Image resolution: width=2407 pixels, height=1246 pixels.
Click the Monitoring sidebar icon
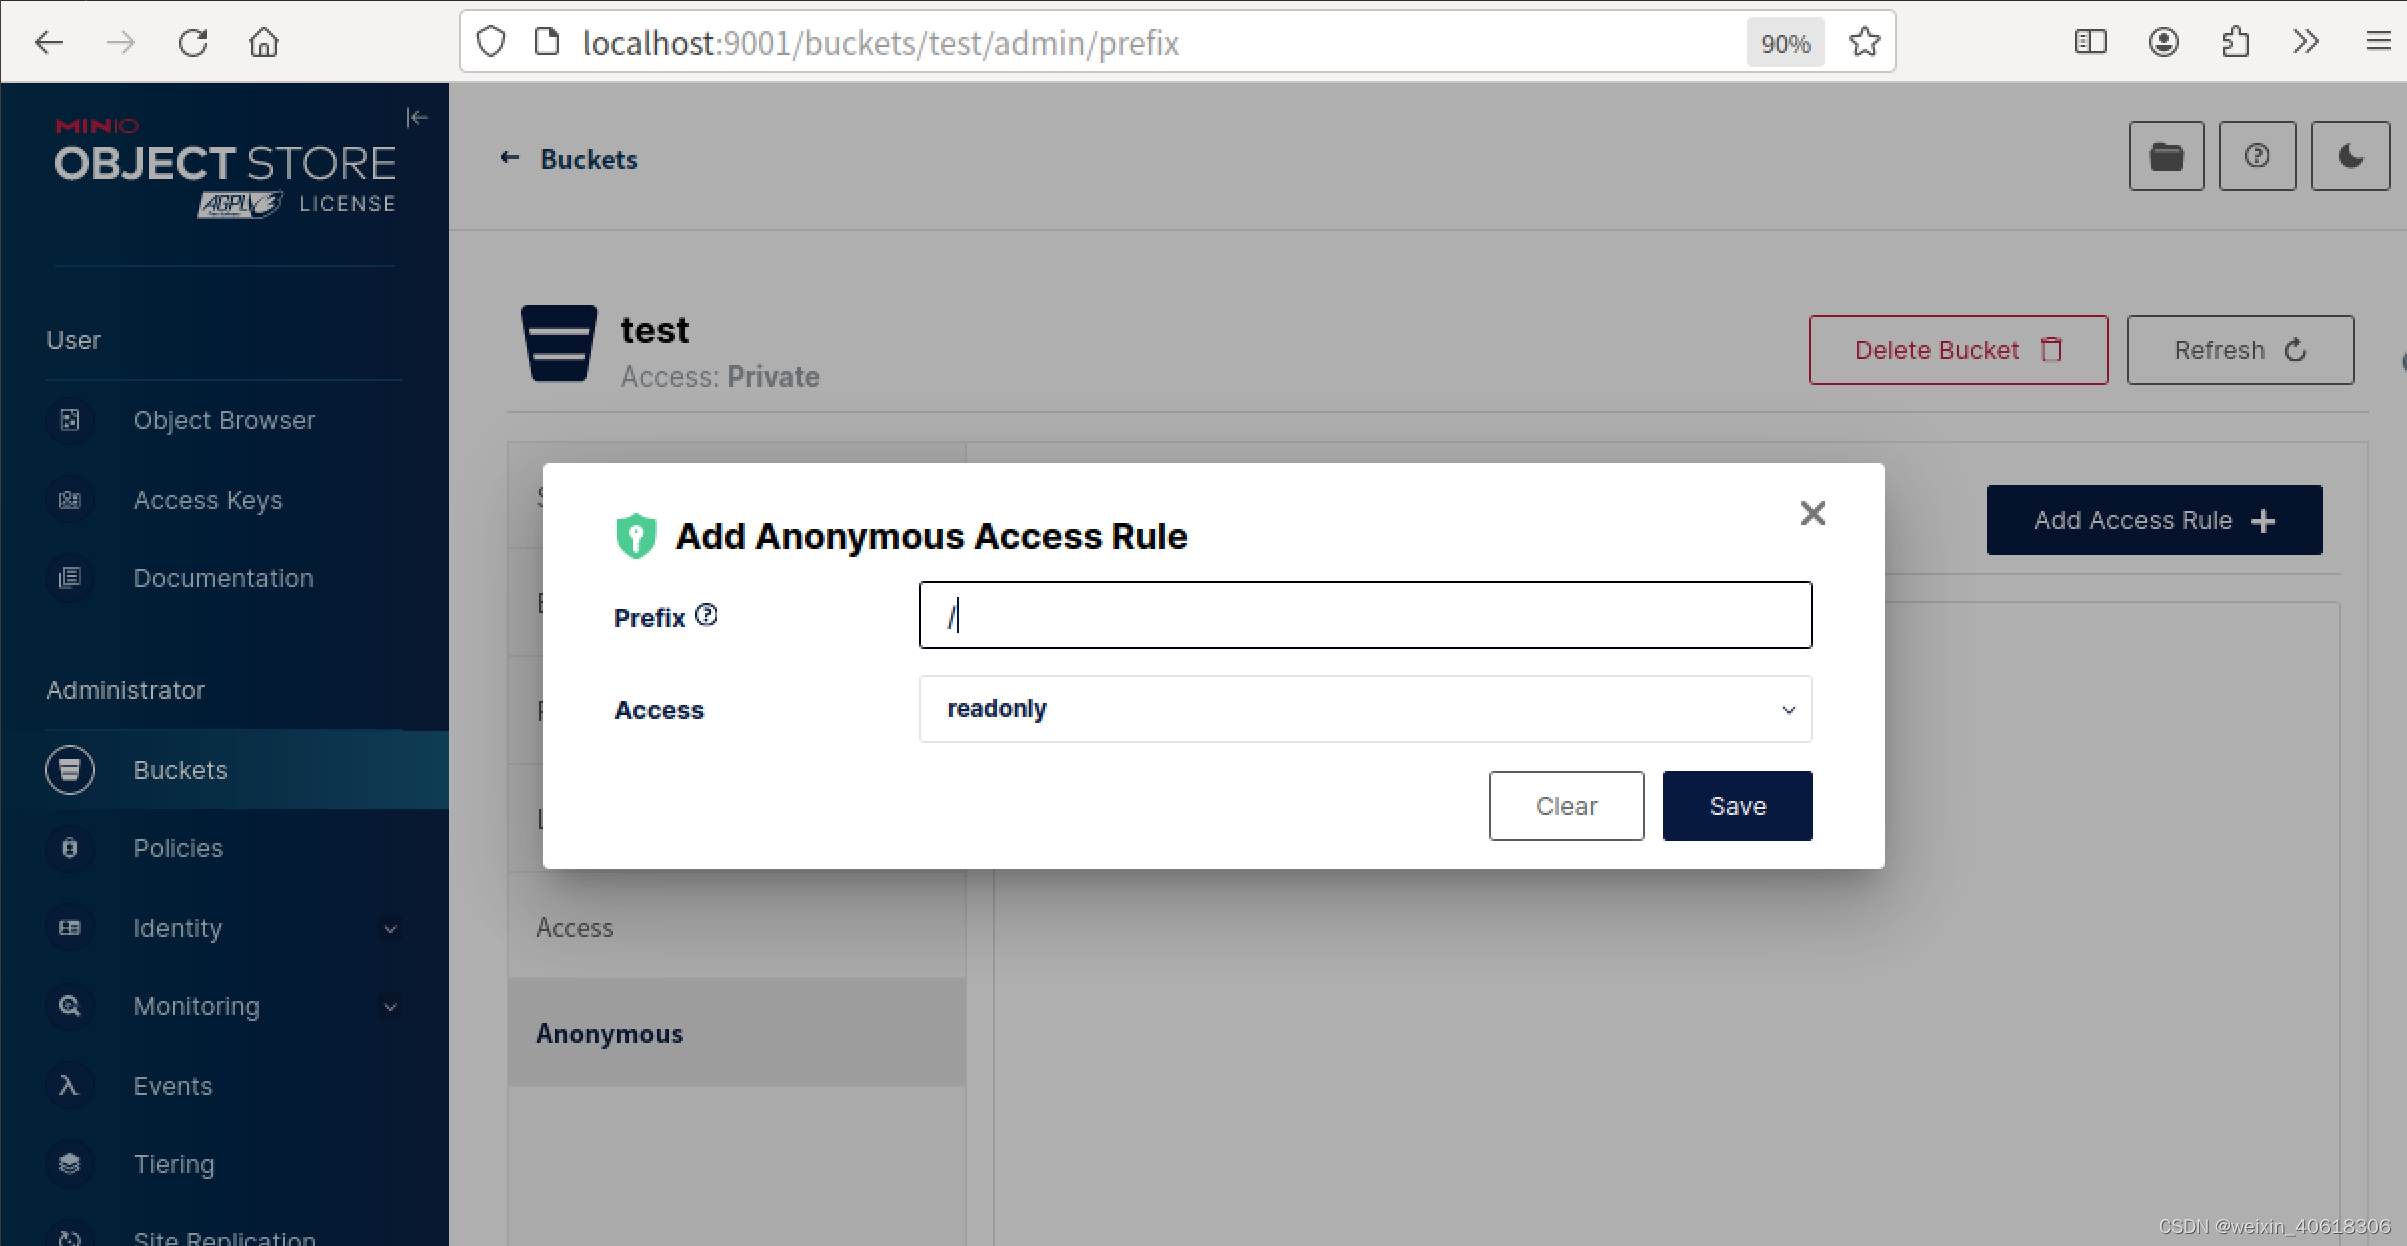pyautogui.click(x=68, y=1006)
